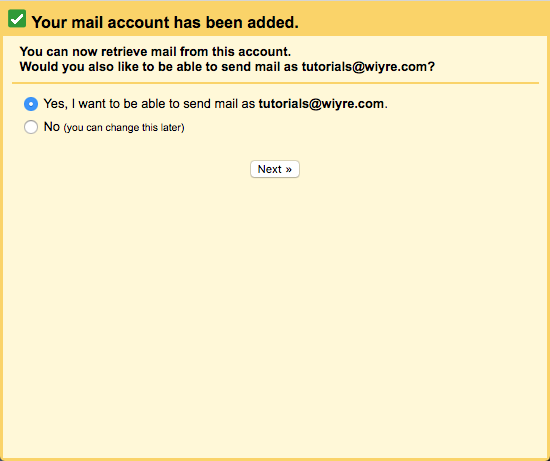Click the dark yellow header bar background
550x461 pixels.
[x=421, y=19]
